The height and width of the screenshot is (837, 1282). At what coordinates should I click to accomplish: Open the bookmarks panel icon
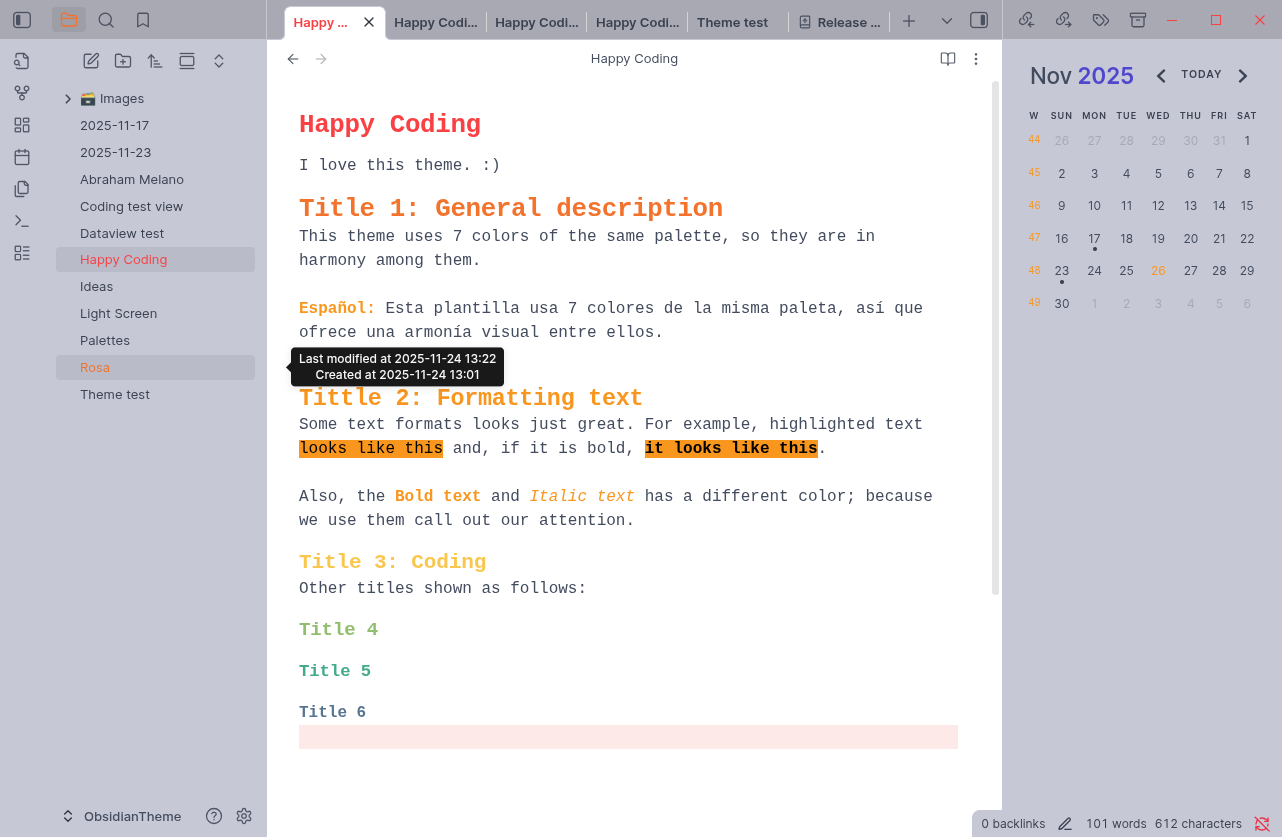click(143, 20)
